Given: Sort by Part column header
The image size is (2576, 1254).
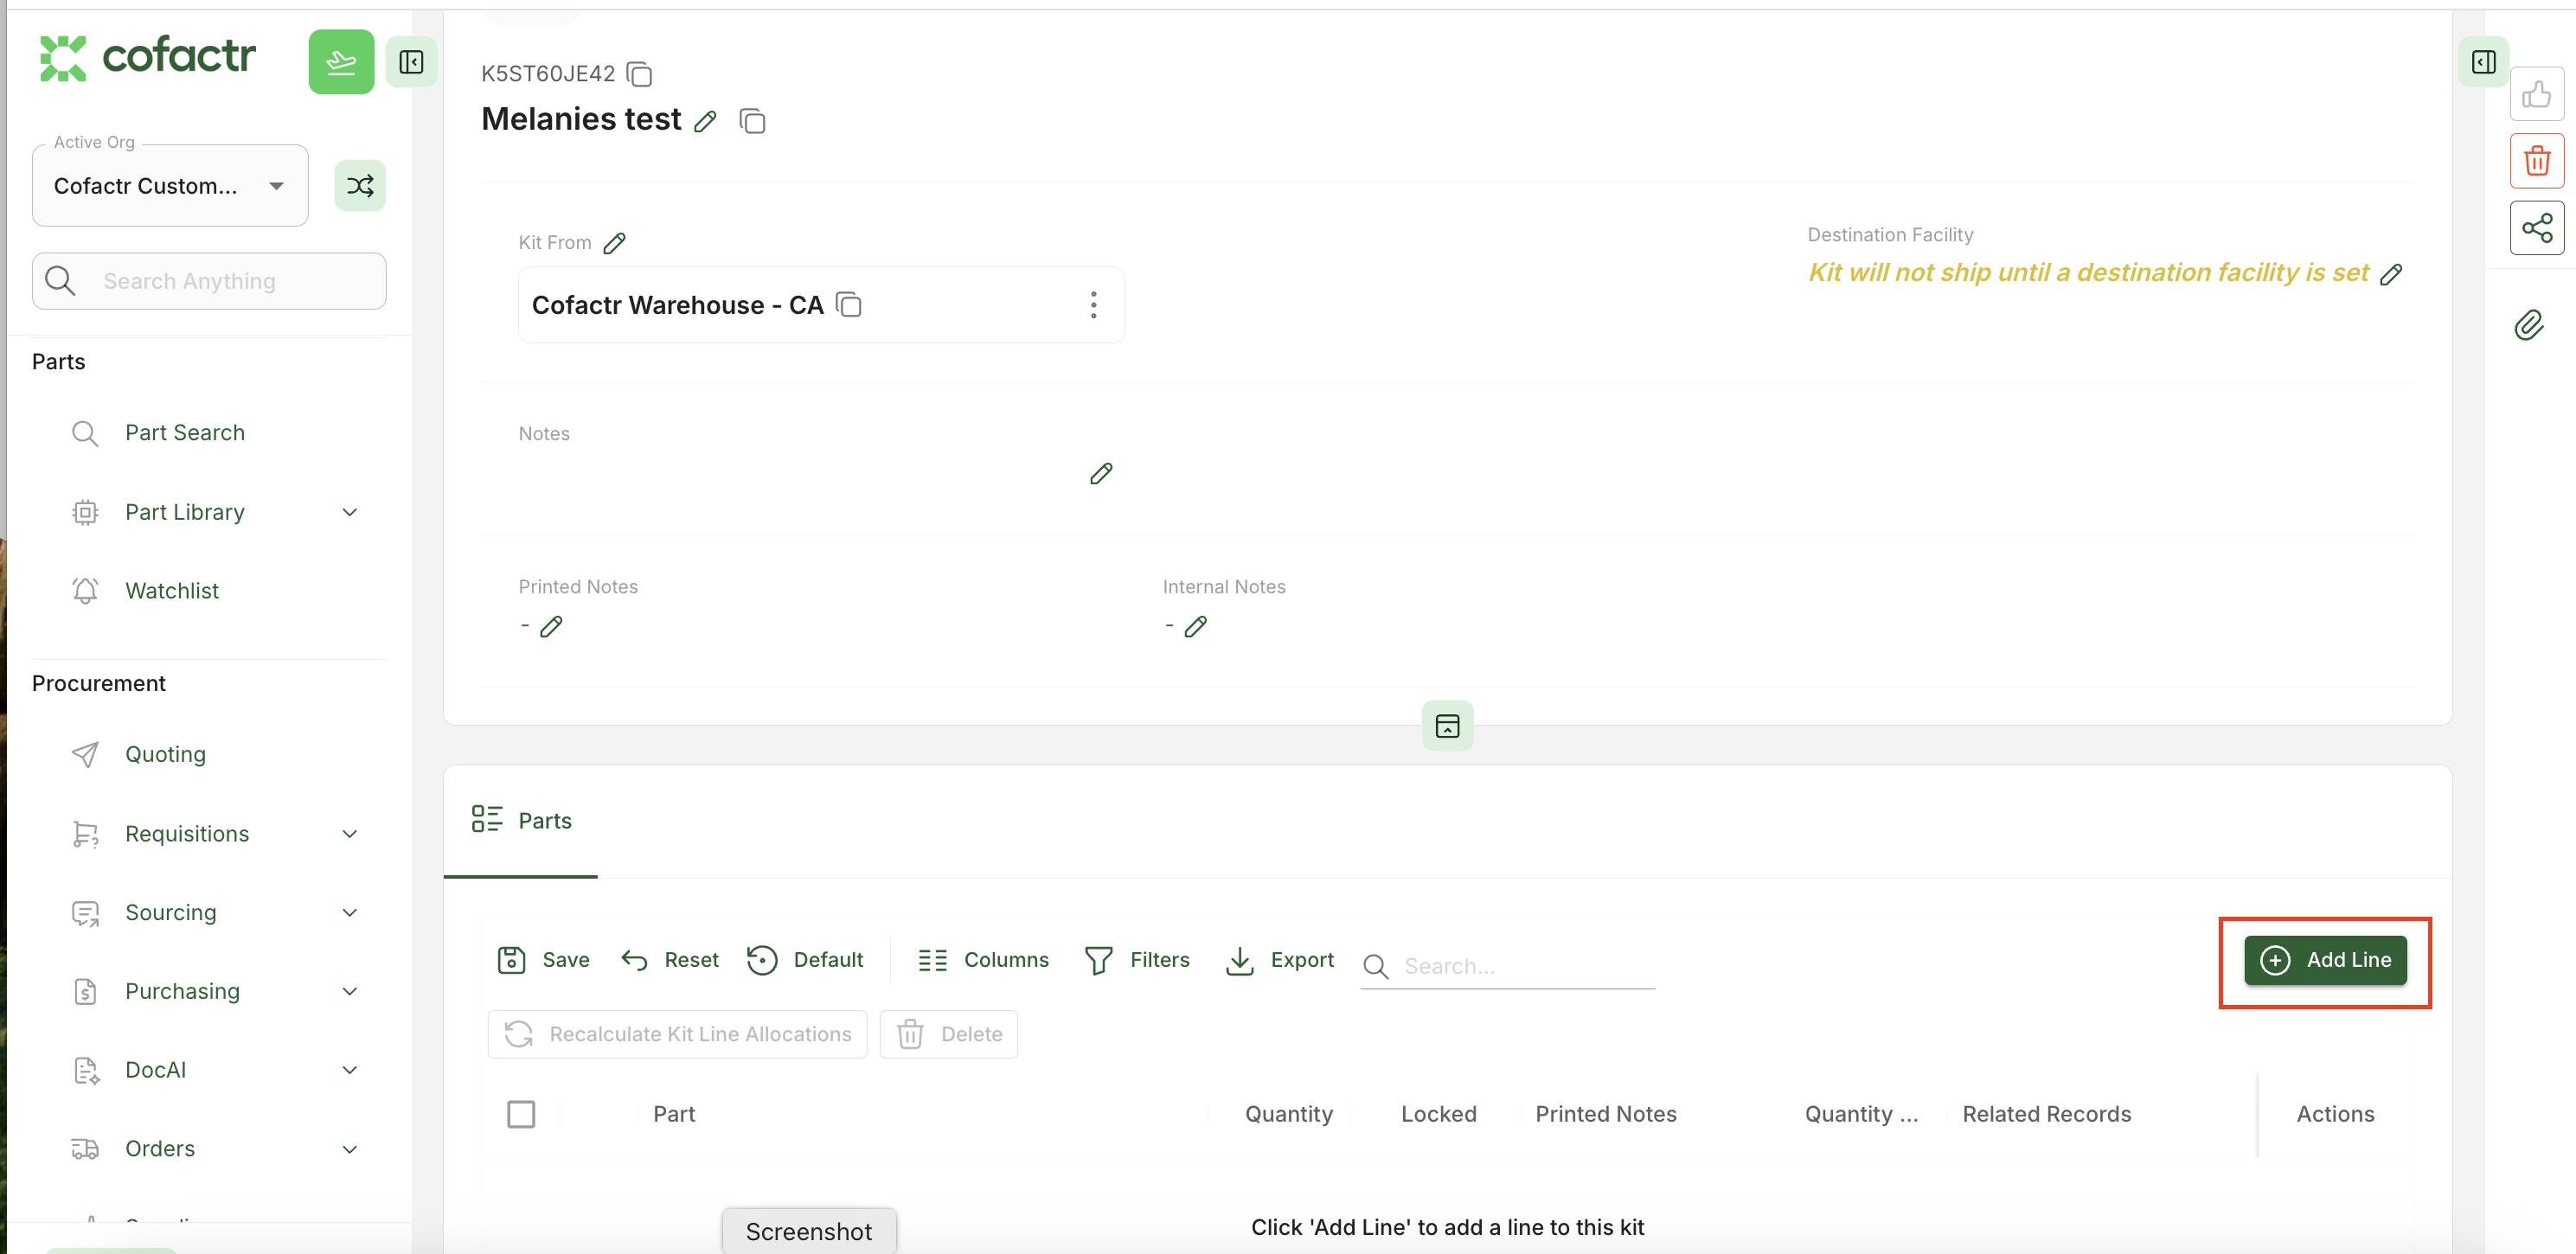Looking at the screenshot, I should point(674,1115).
